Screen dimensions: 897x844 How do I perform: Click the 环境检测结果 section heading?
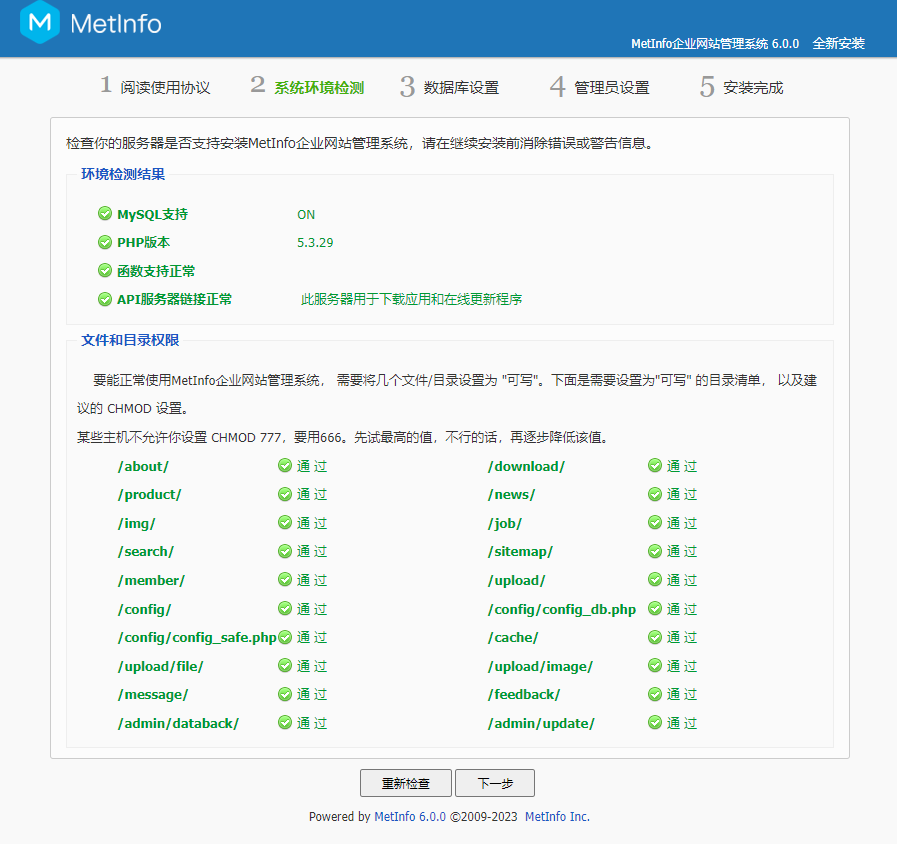pos(123,174)
